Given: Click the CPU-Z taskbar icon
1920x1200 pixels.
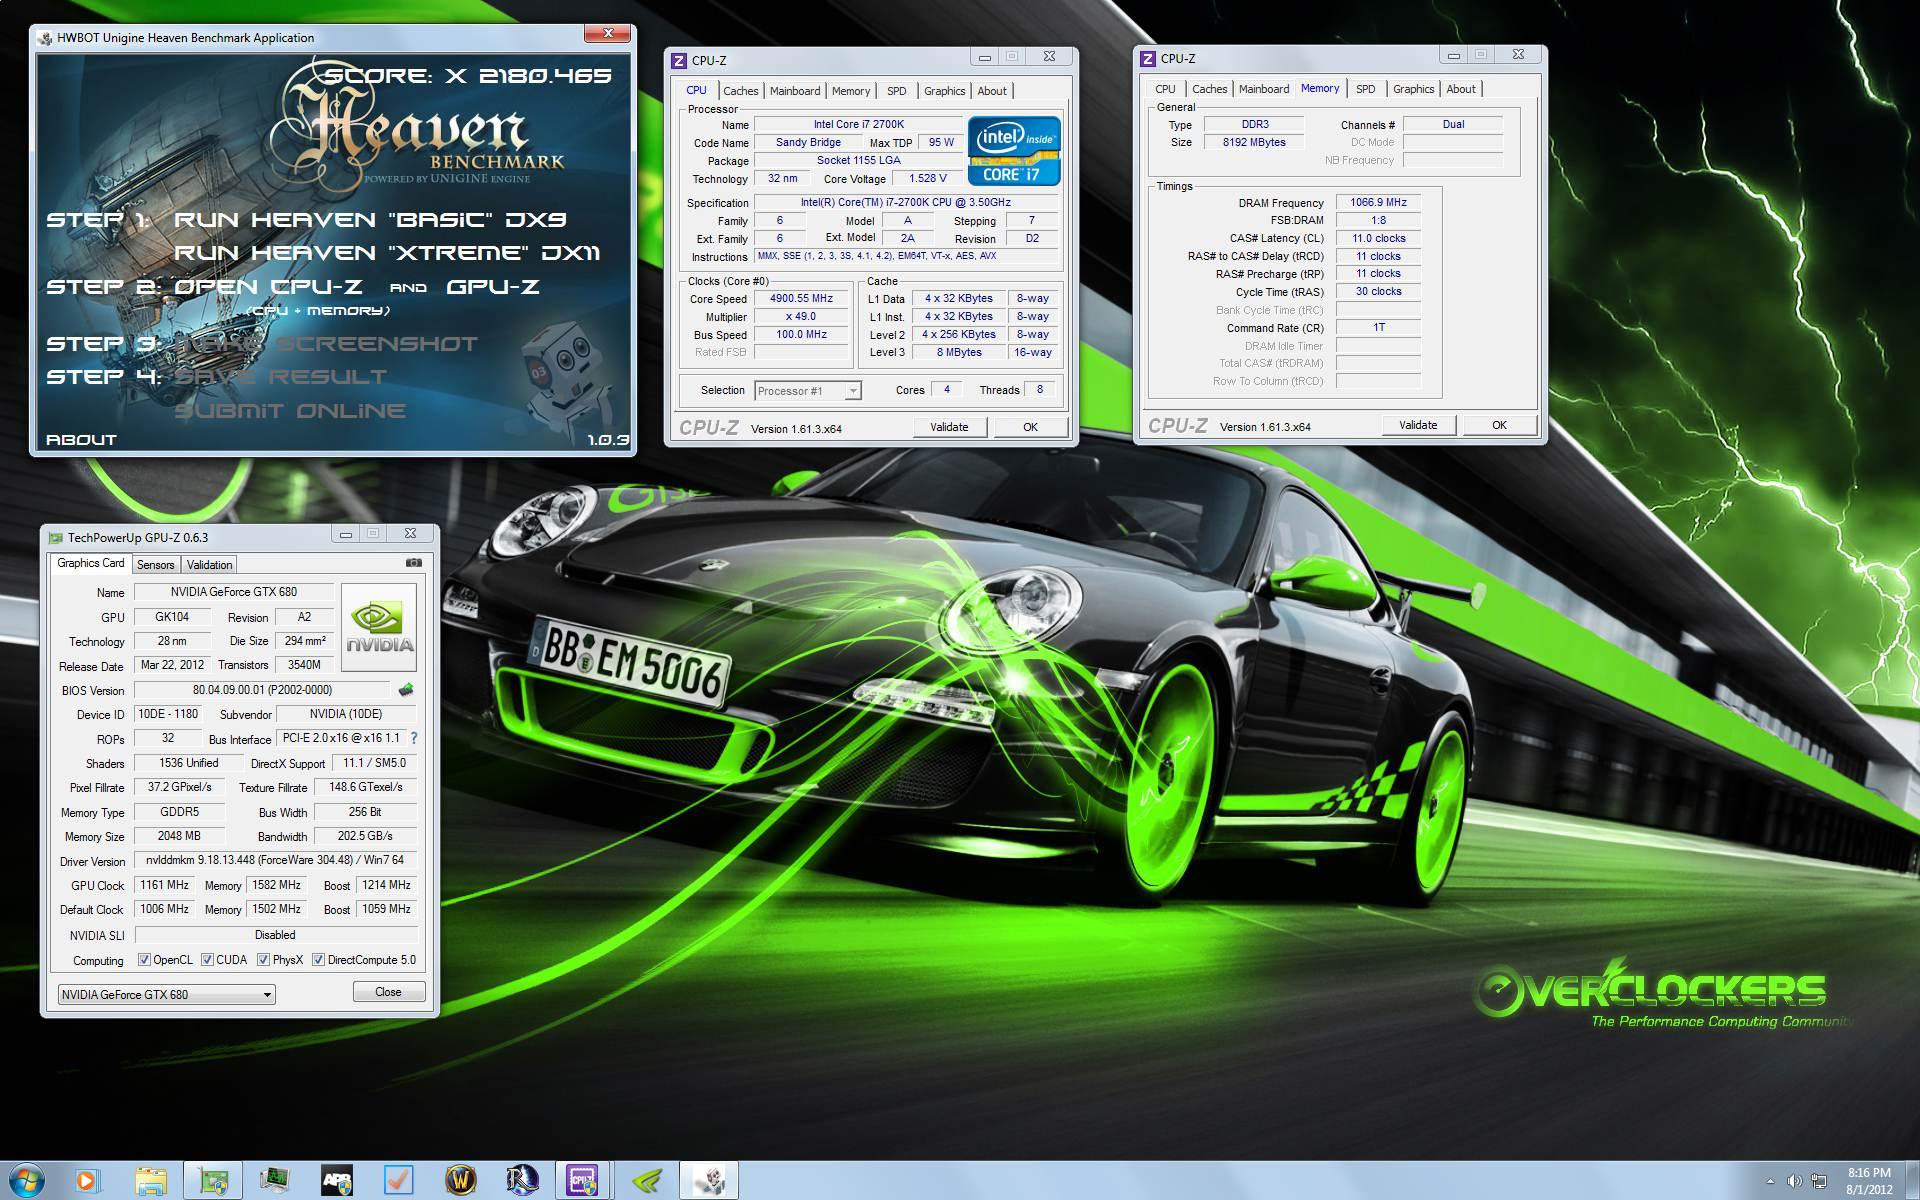Looking at the screenshot, I should click(x=582, y=1181).
